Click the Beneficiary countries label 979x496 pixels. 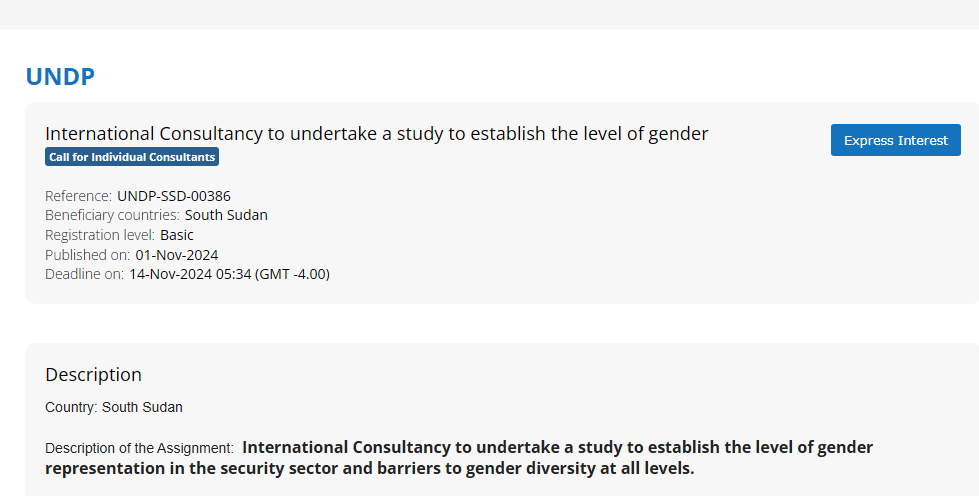tap(112, 215)
